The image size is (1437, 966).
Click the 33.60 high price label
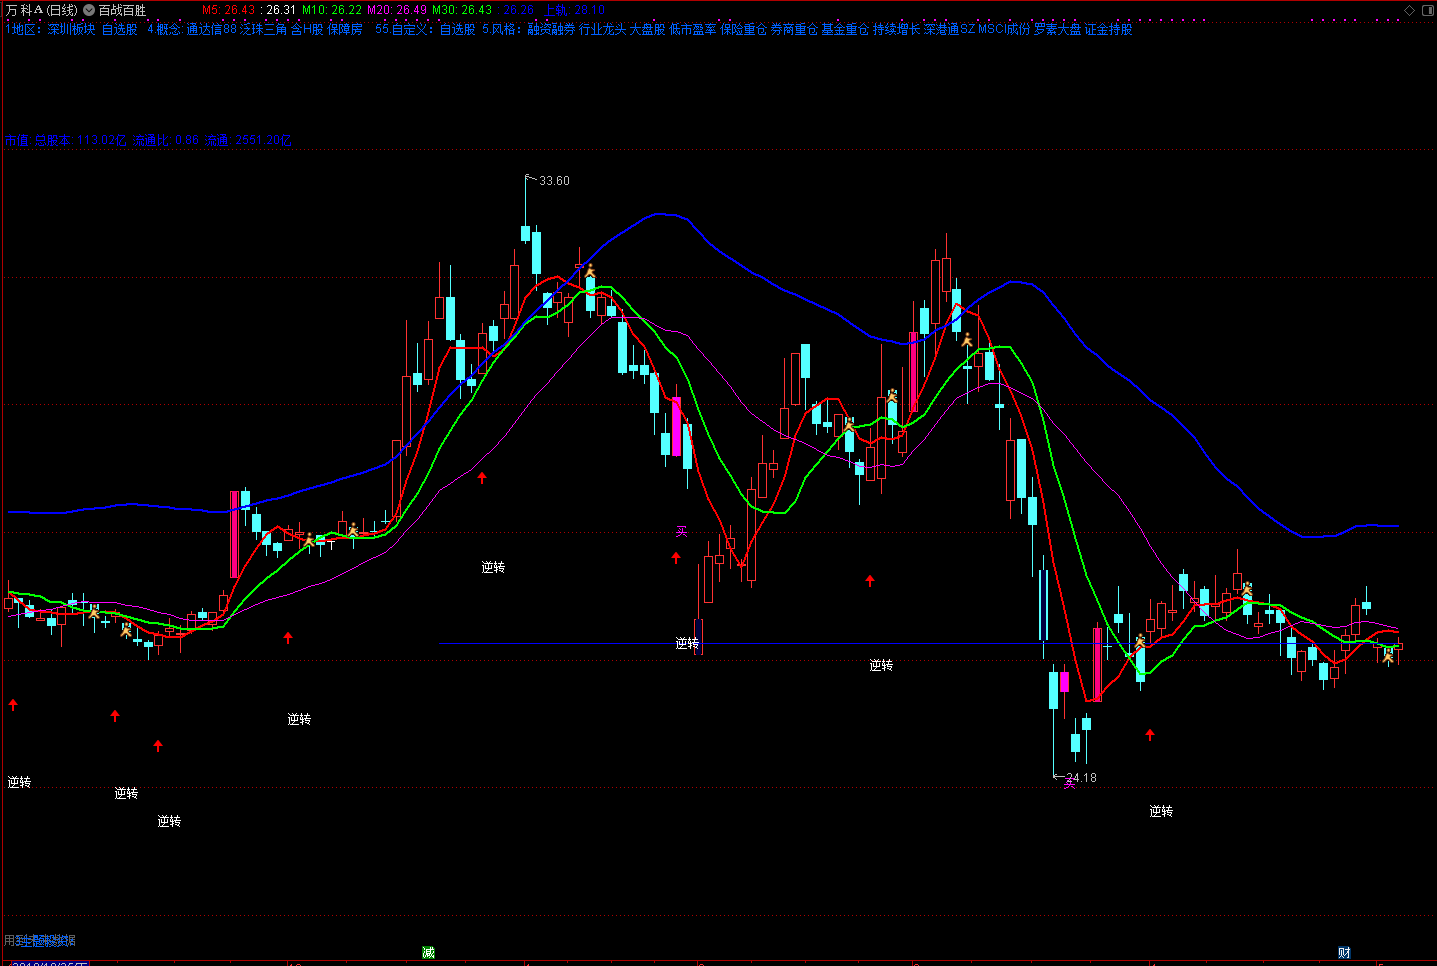[x=554, y=181]
